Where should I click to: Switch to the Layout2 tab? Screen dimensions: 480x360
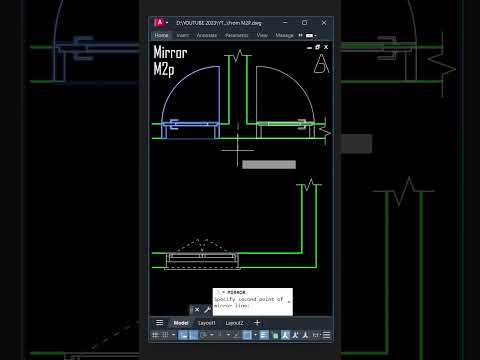pyautogui.click(x=234, y=323)
